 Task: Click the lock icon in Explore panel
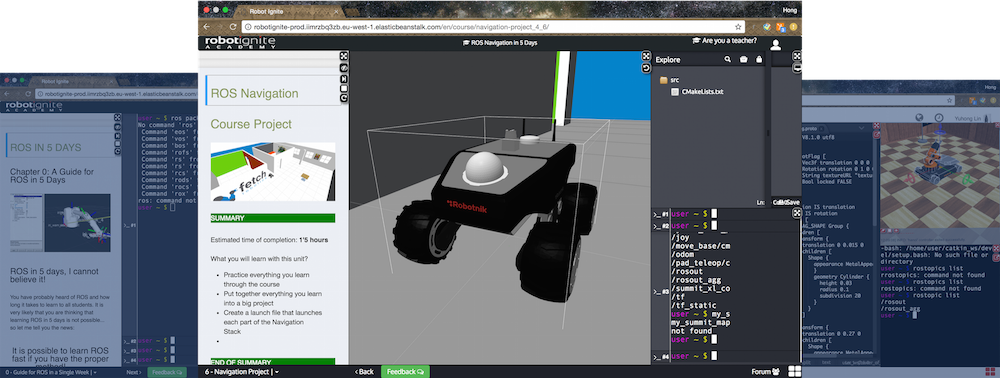[x=759, y=59]
